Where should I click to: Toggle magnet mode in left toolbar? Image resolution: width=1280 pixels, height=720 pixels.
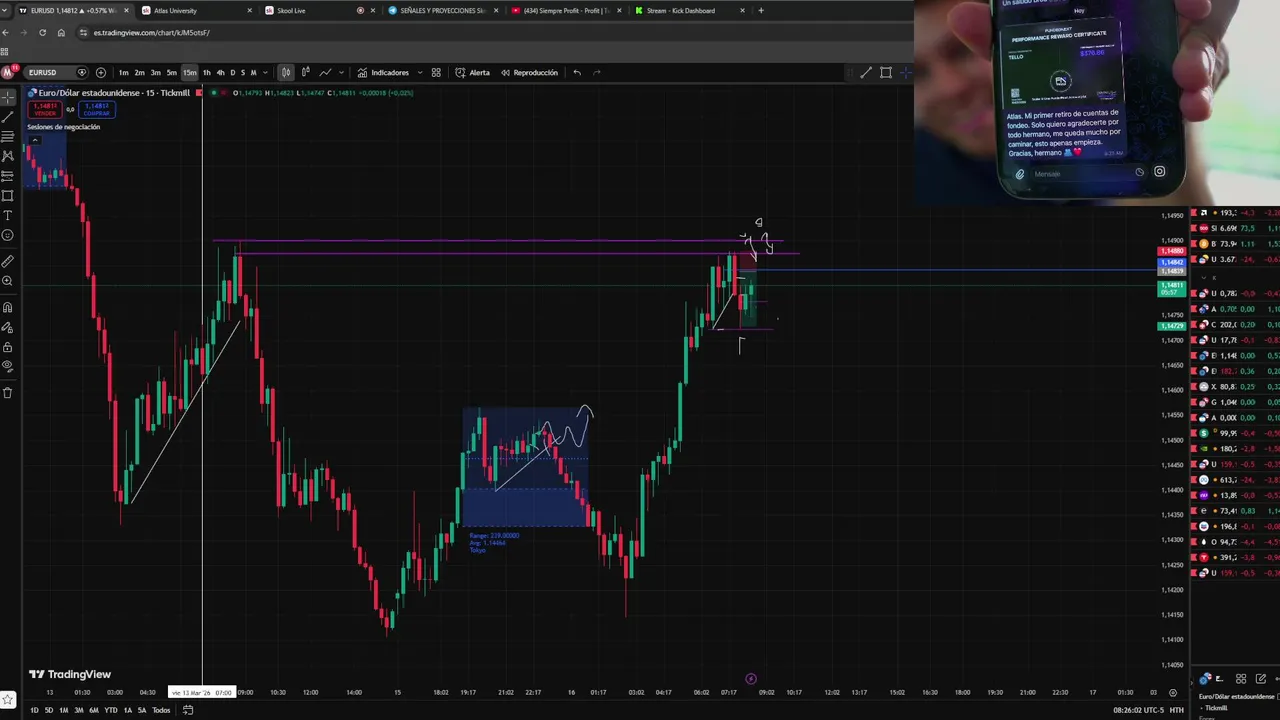point(7,307)
